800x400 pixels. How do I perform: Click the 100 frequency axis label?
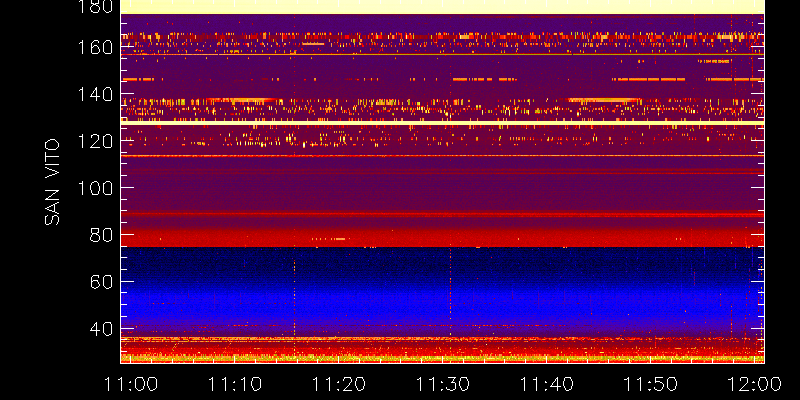click(x=94, y=188)
